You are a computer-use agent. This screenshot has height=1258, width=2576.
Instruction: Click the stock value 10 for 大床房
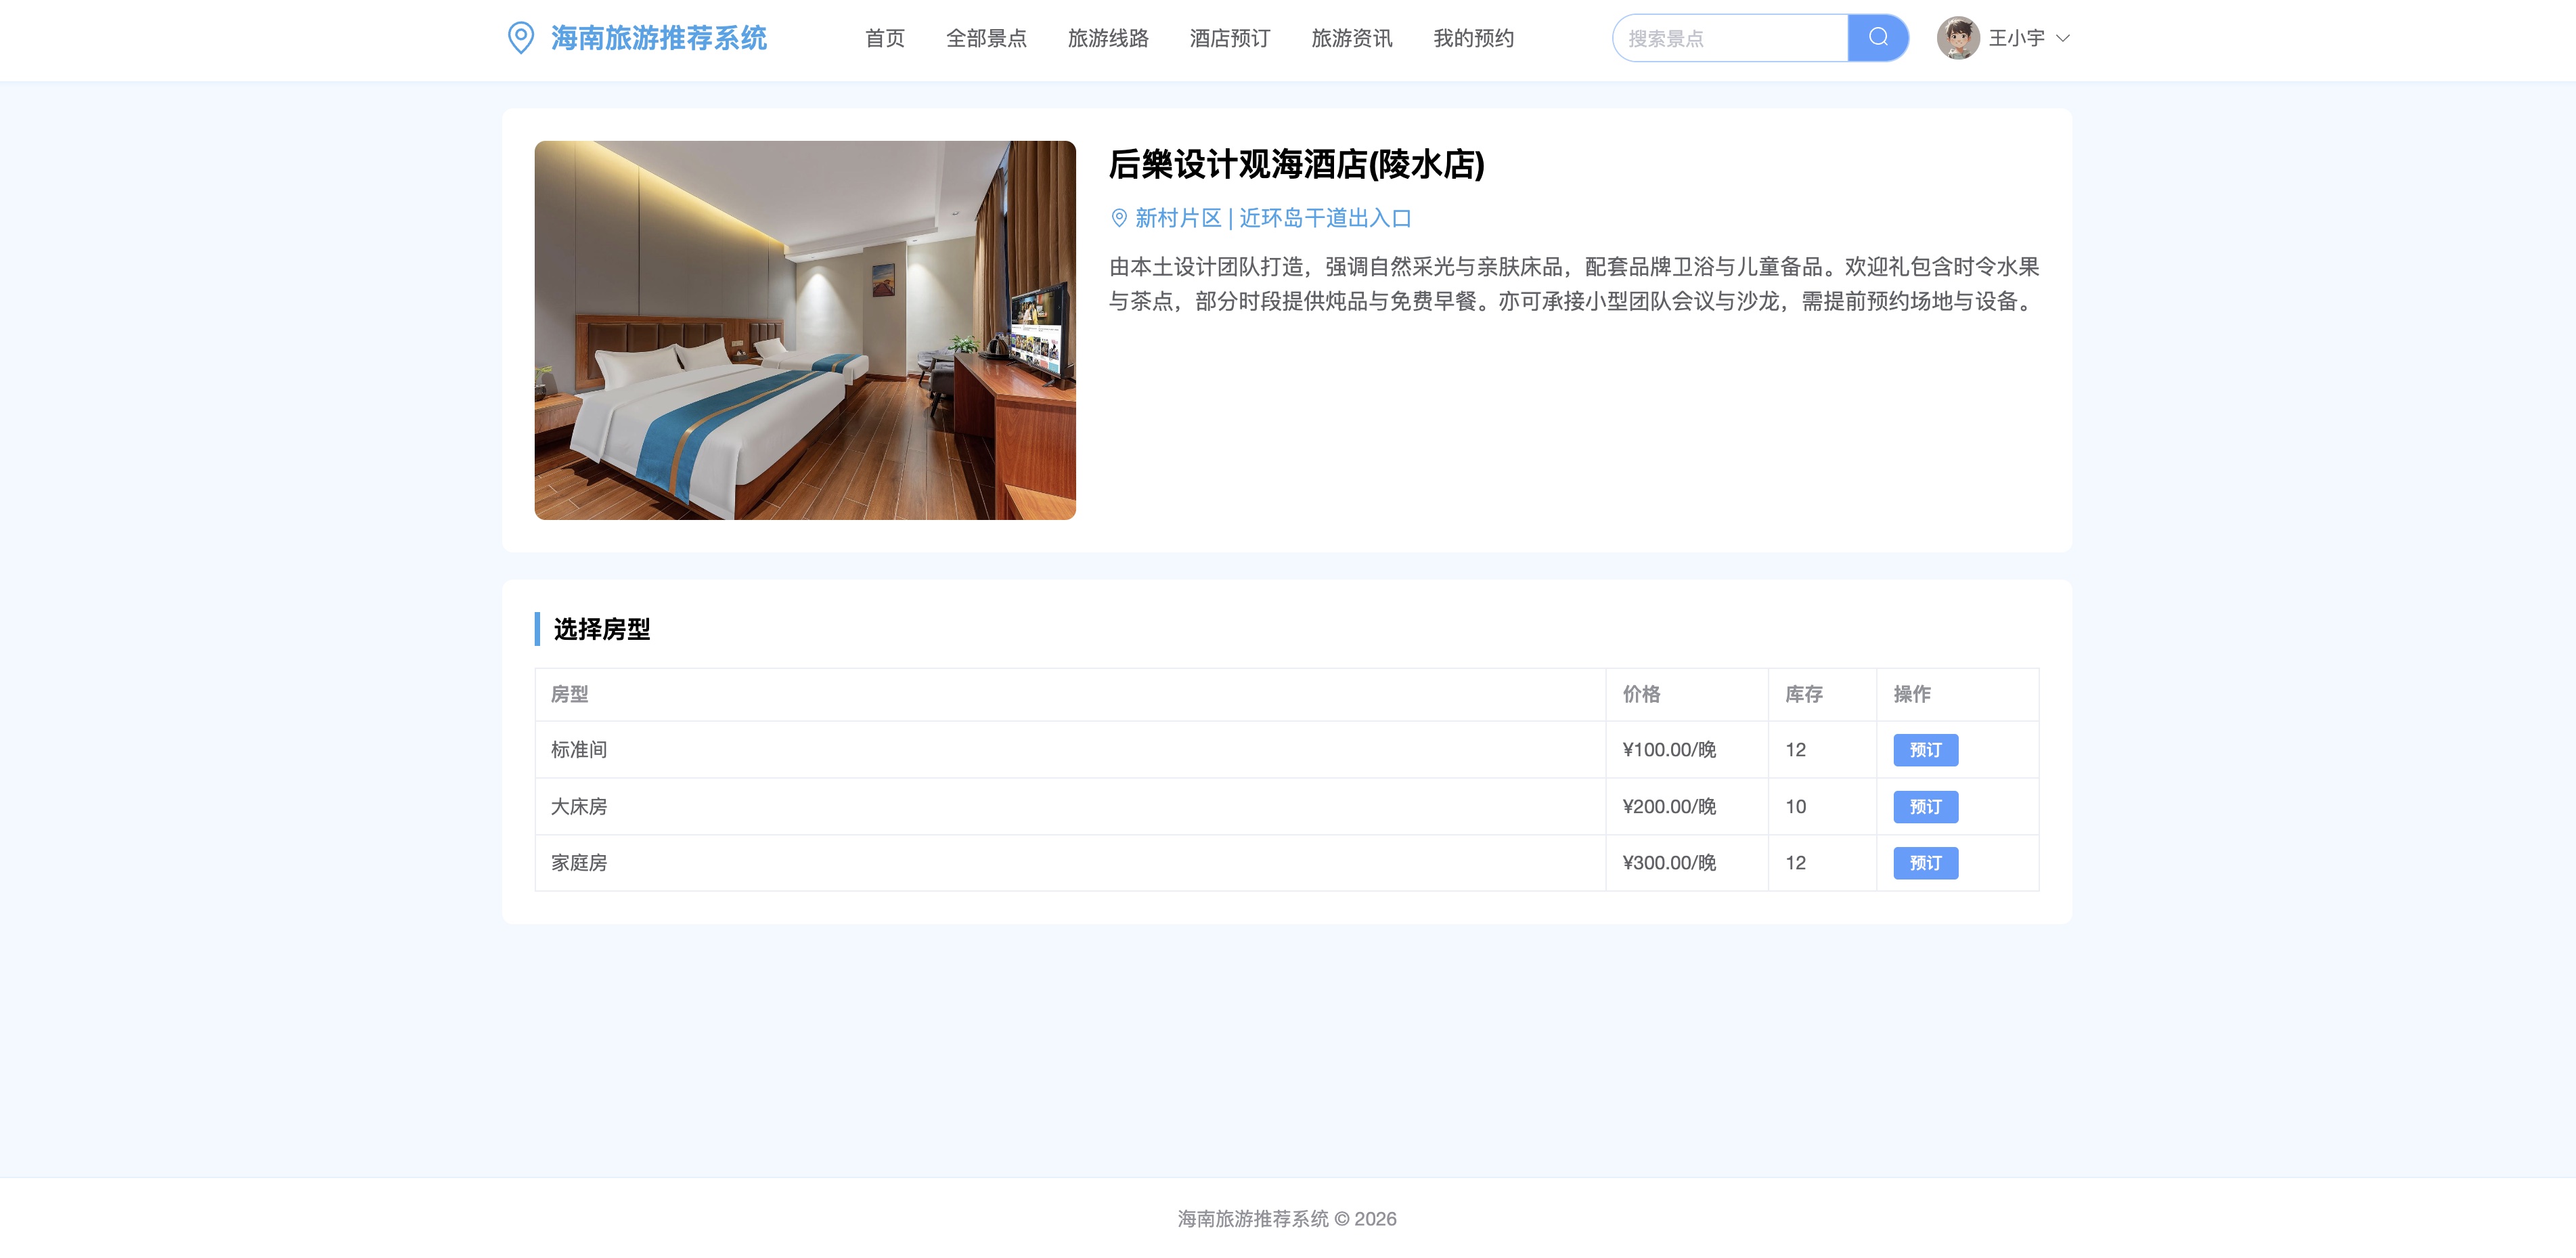pyautogui.click(x=1796, y=807)
